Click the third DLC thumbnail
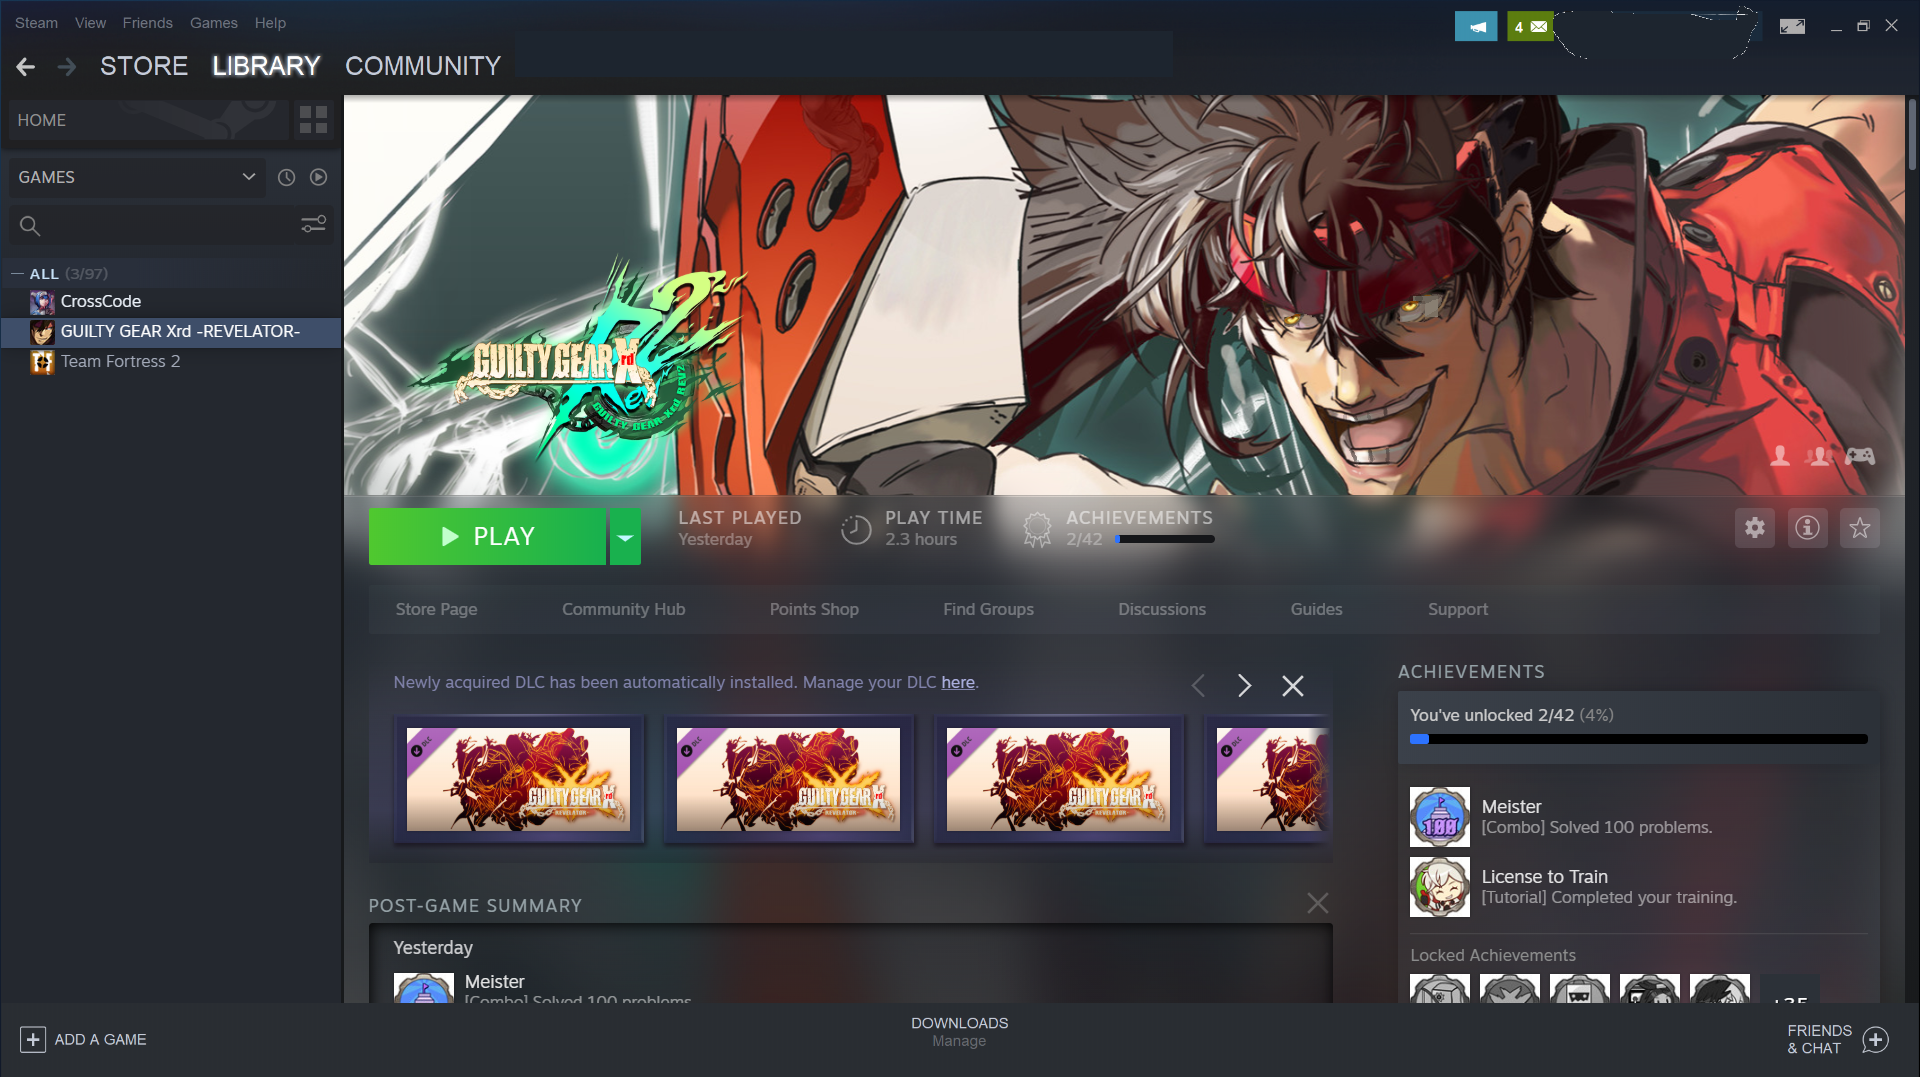 [x=1059, y=779]
